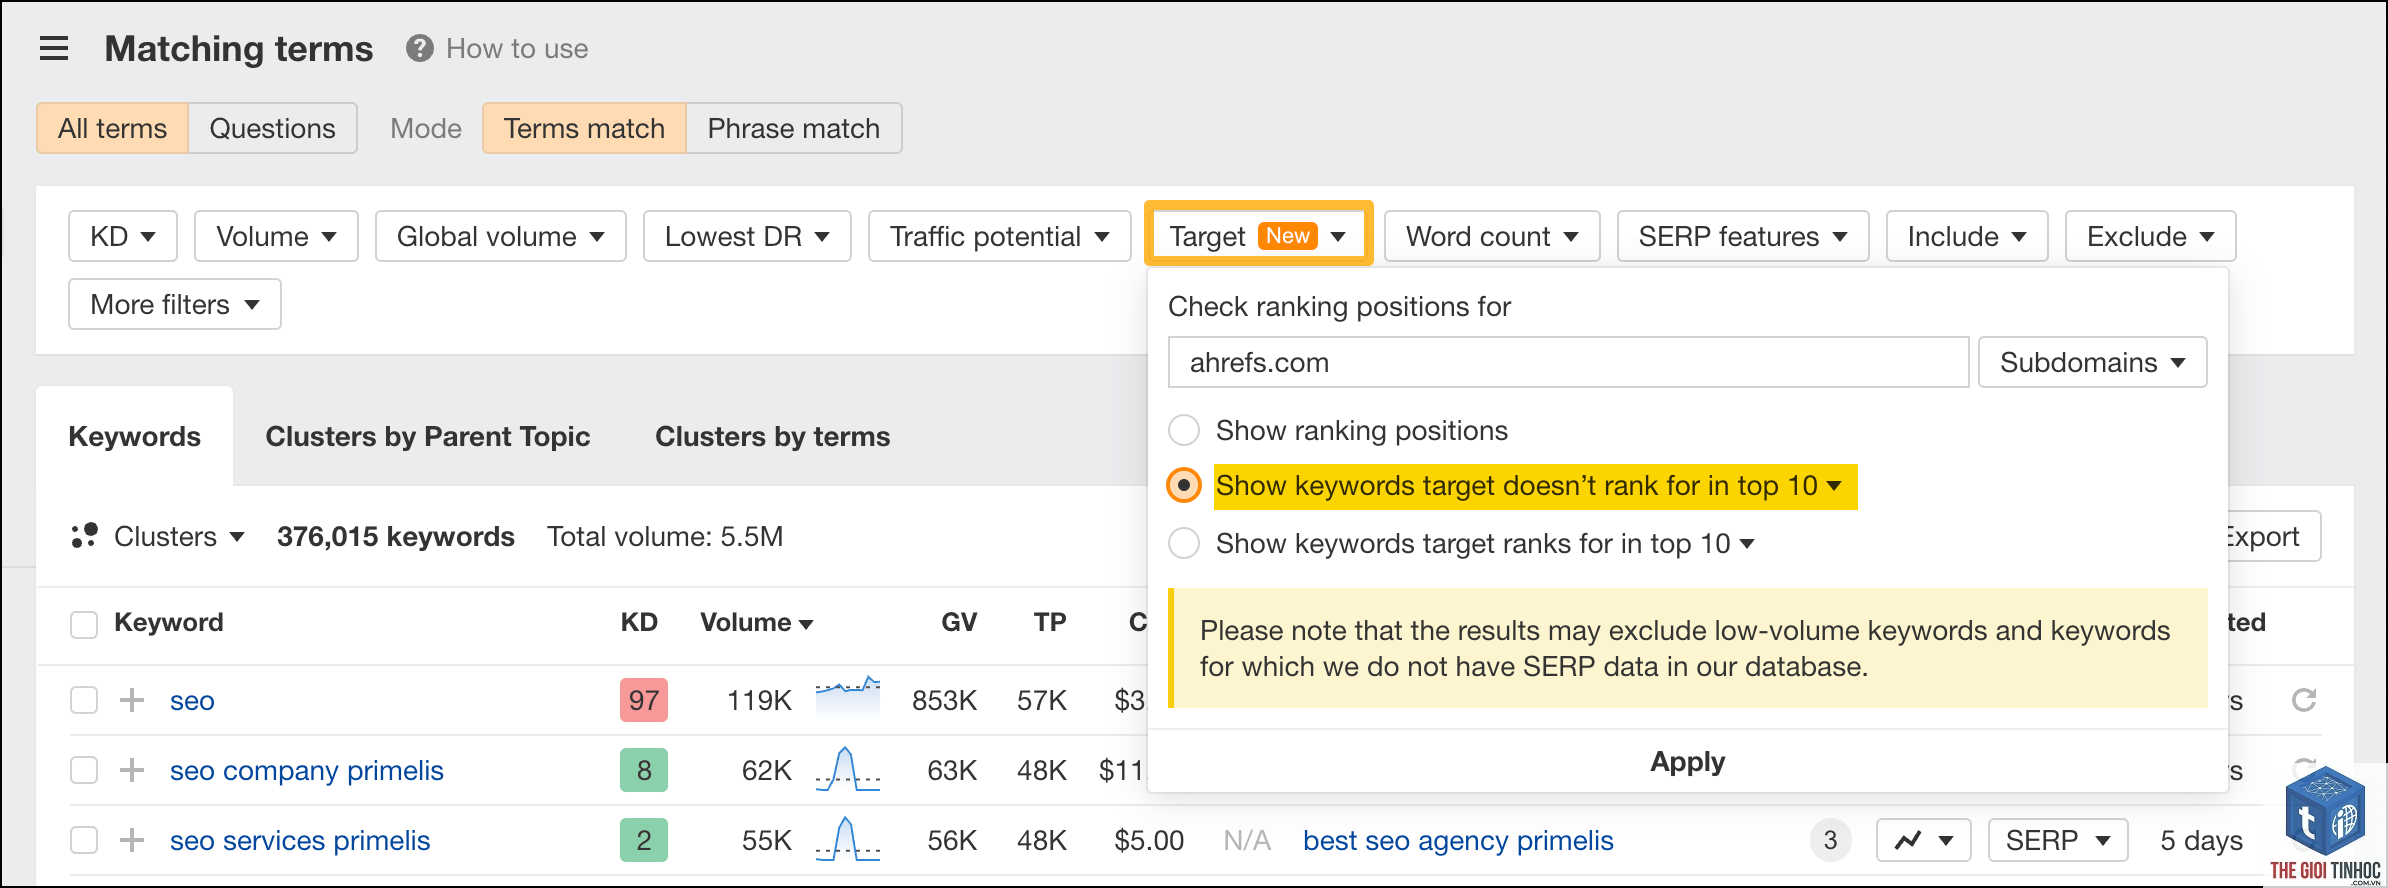This screenshot has width=2388, height=888.
Task: Click the How to use link
Action: click(517, 48)
